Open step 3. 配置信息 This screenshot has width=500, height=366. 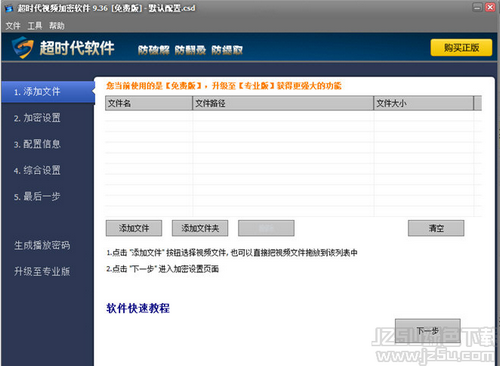(37, 144)
